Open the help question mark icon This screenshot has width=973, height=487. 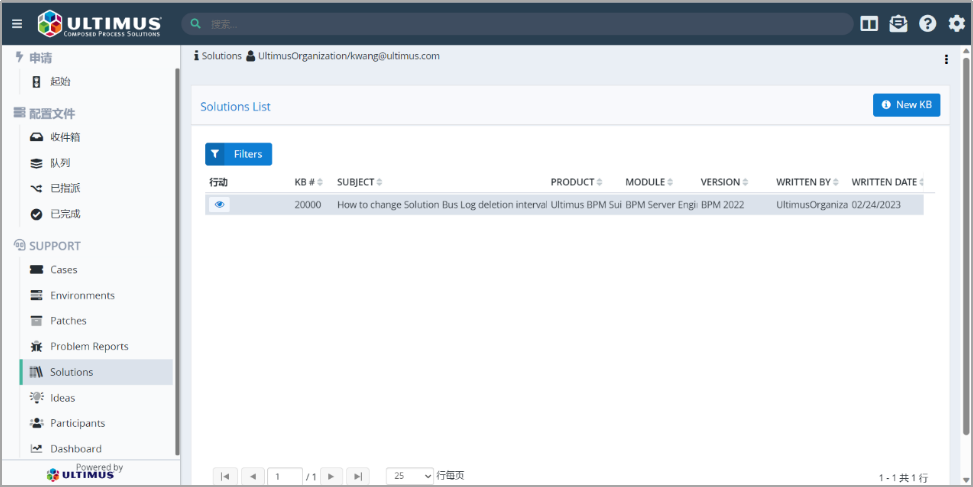point(928,24)
